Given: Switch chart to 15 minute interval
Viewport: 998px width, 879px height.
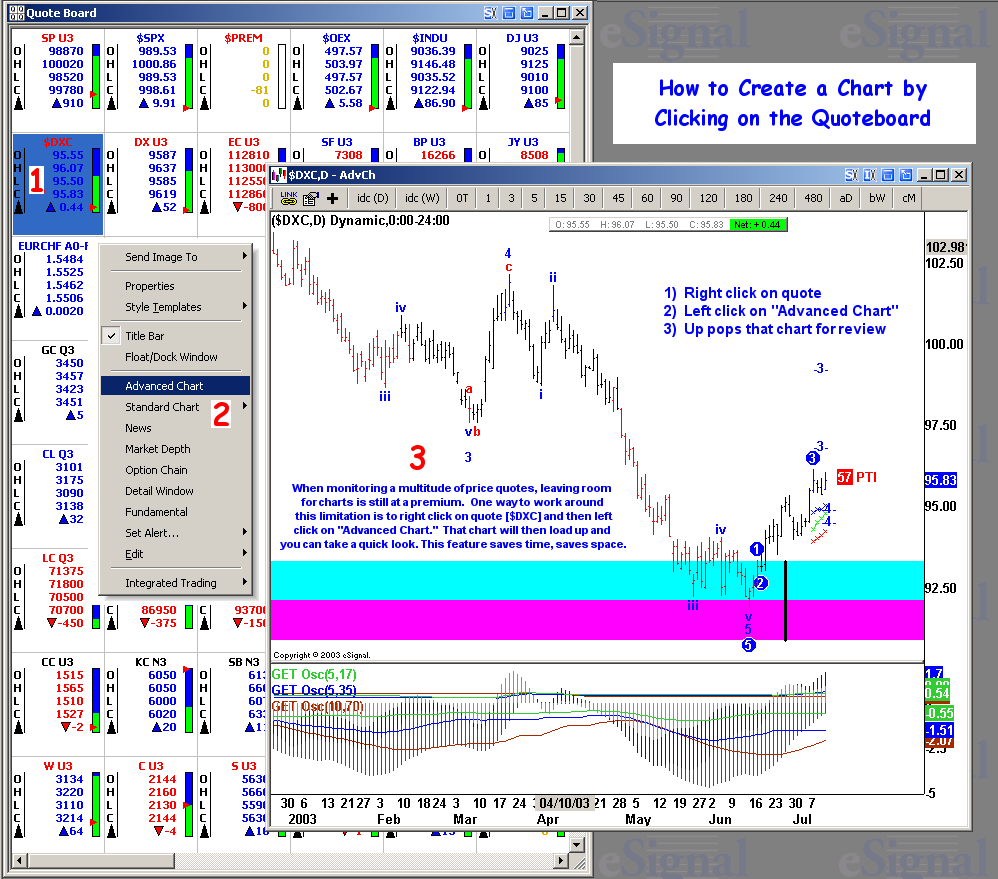Looking at the screenshot, I should coord(560,198).
